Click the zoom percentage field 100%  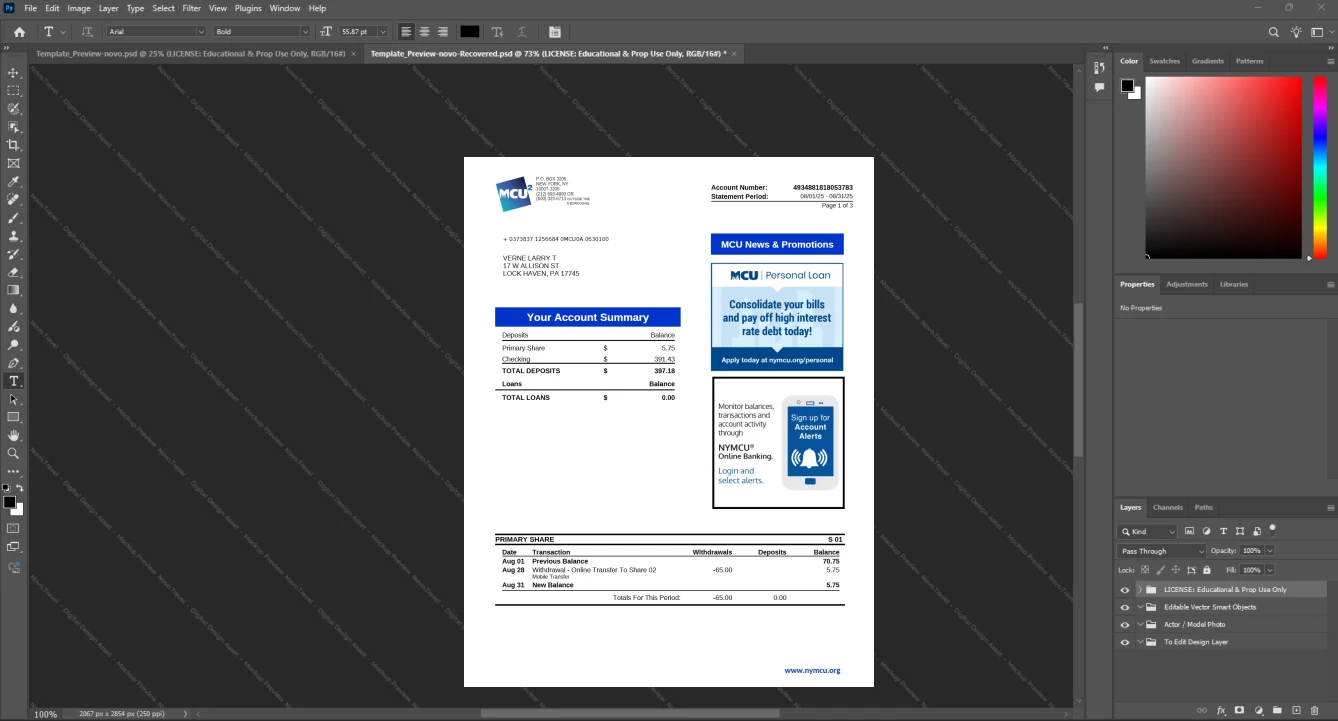tap(46, 714)
